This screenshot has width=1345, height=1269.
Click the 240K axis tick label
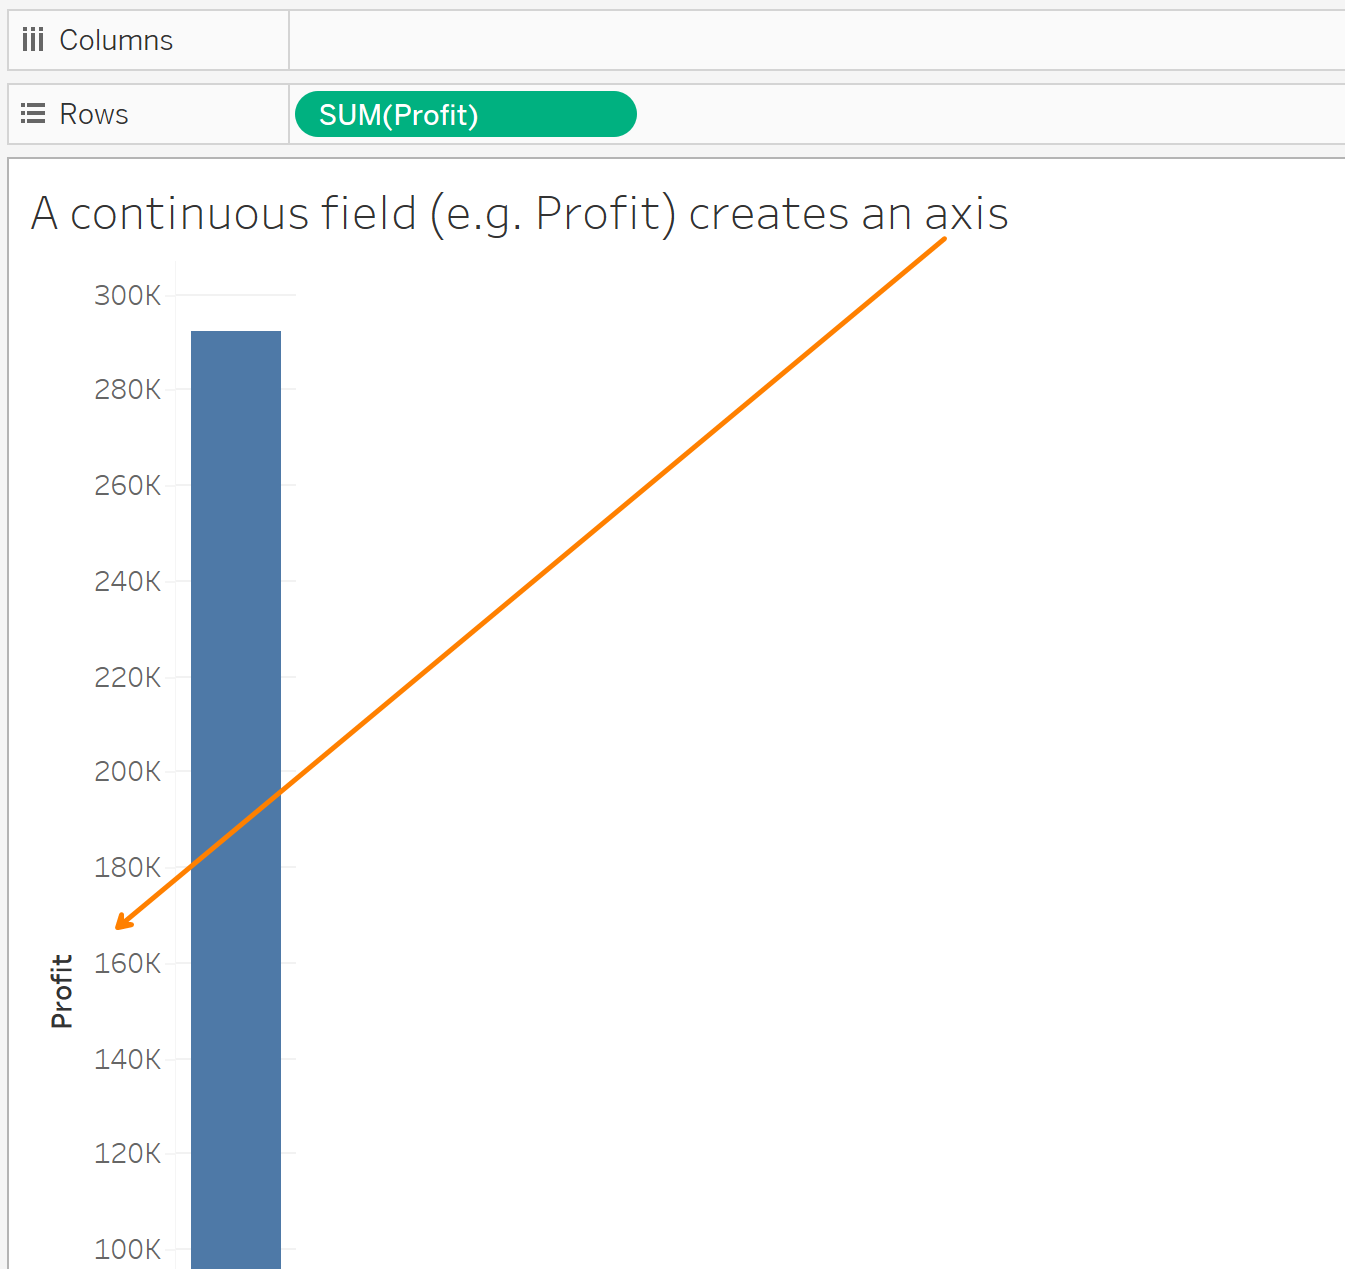[127, 581]
